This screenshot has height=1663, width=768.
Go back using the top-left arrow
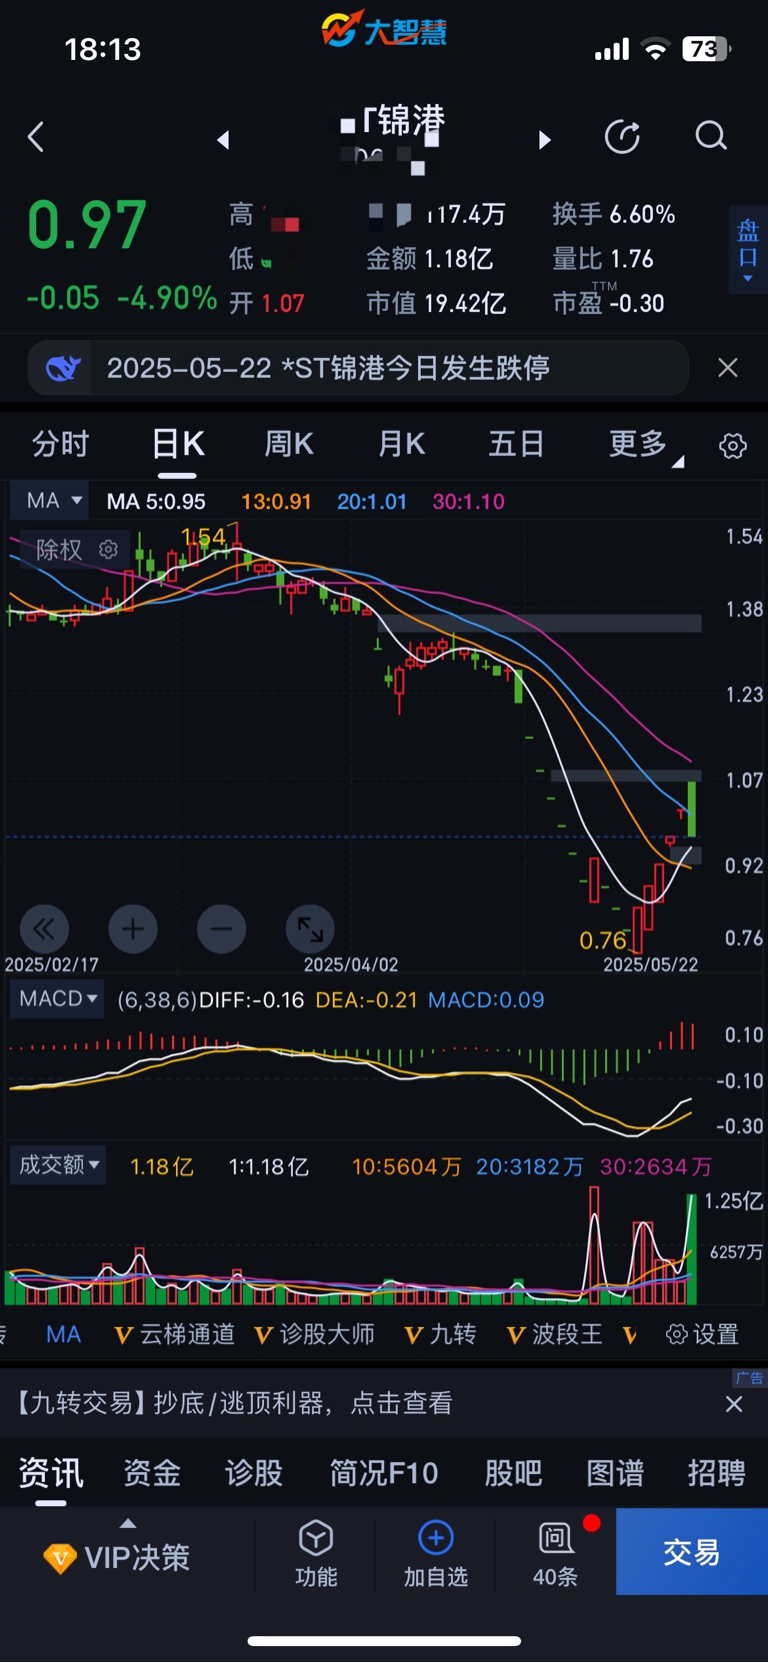(36, 137)
